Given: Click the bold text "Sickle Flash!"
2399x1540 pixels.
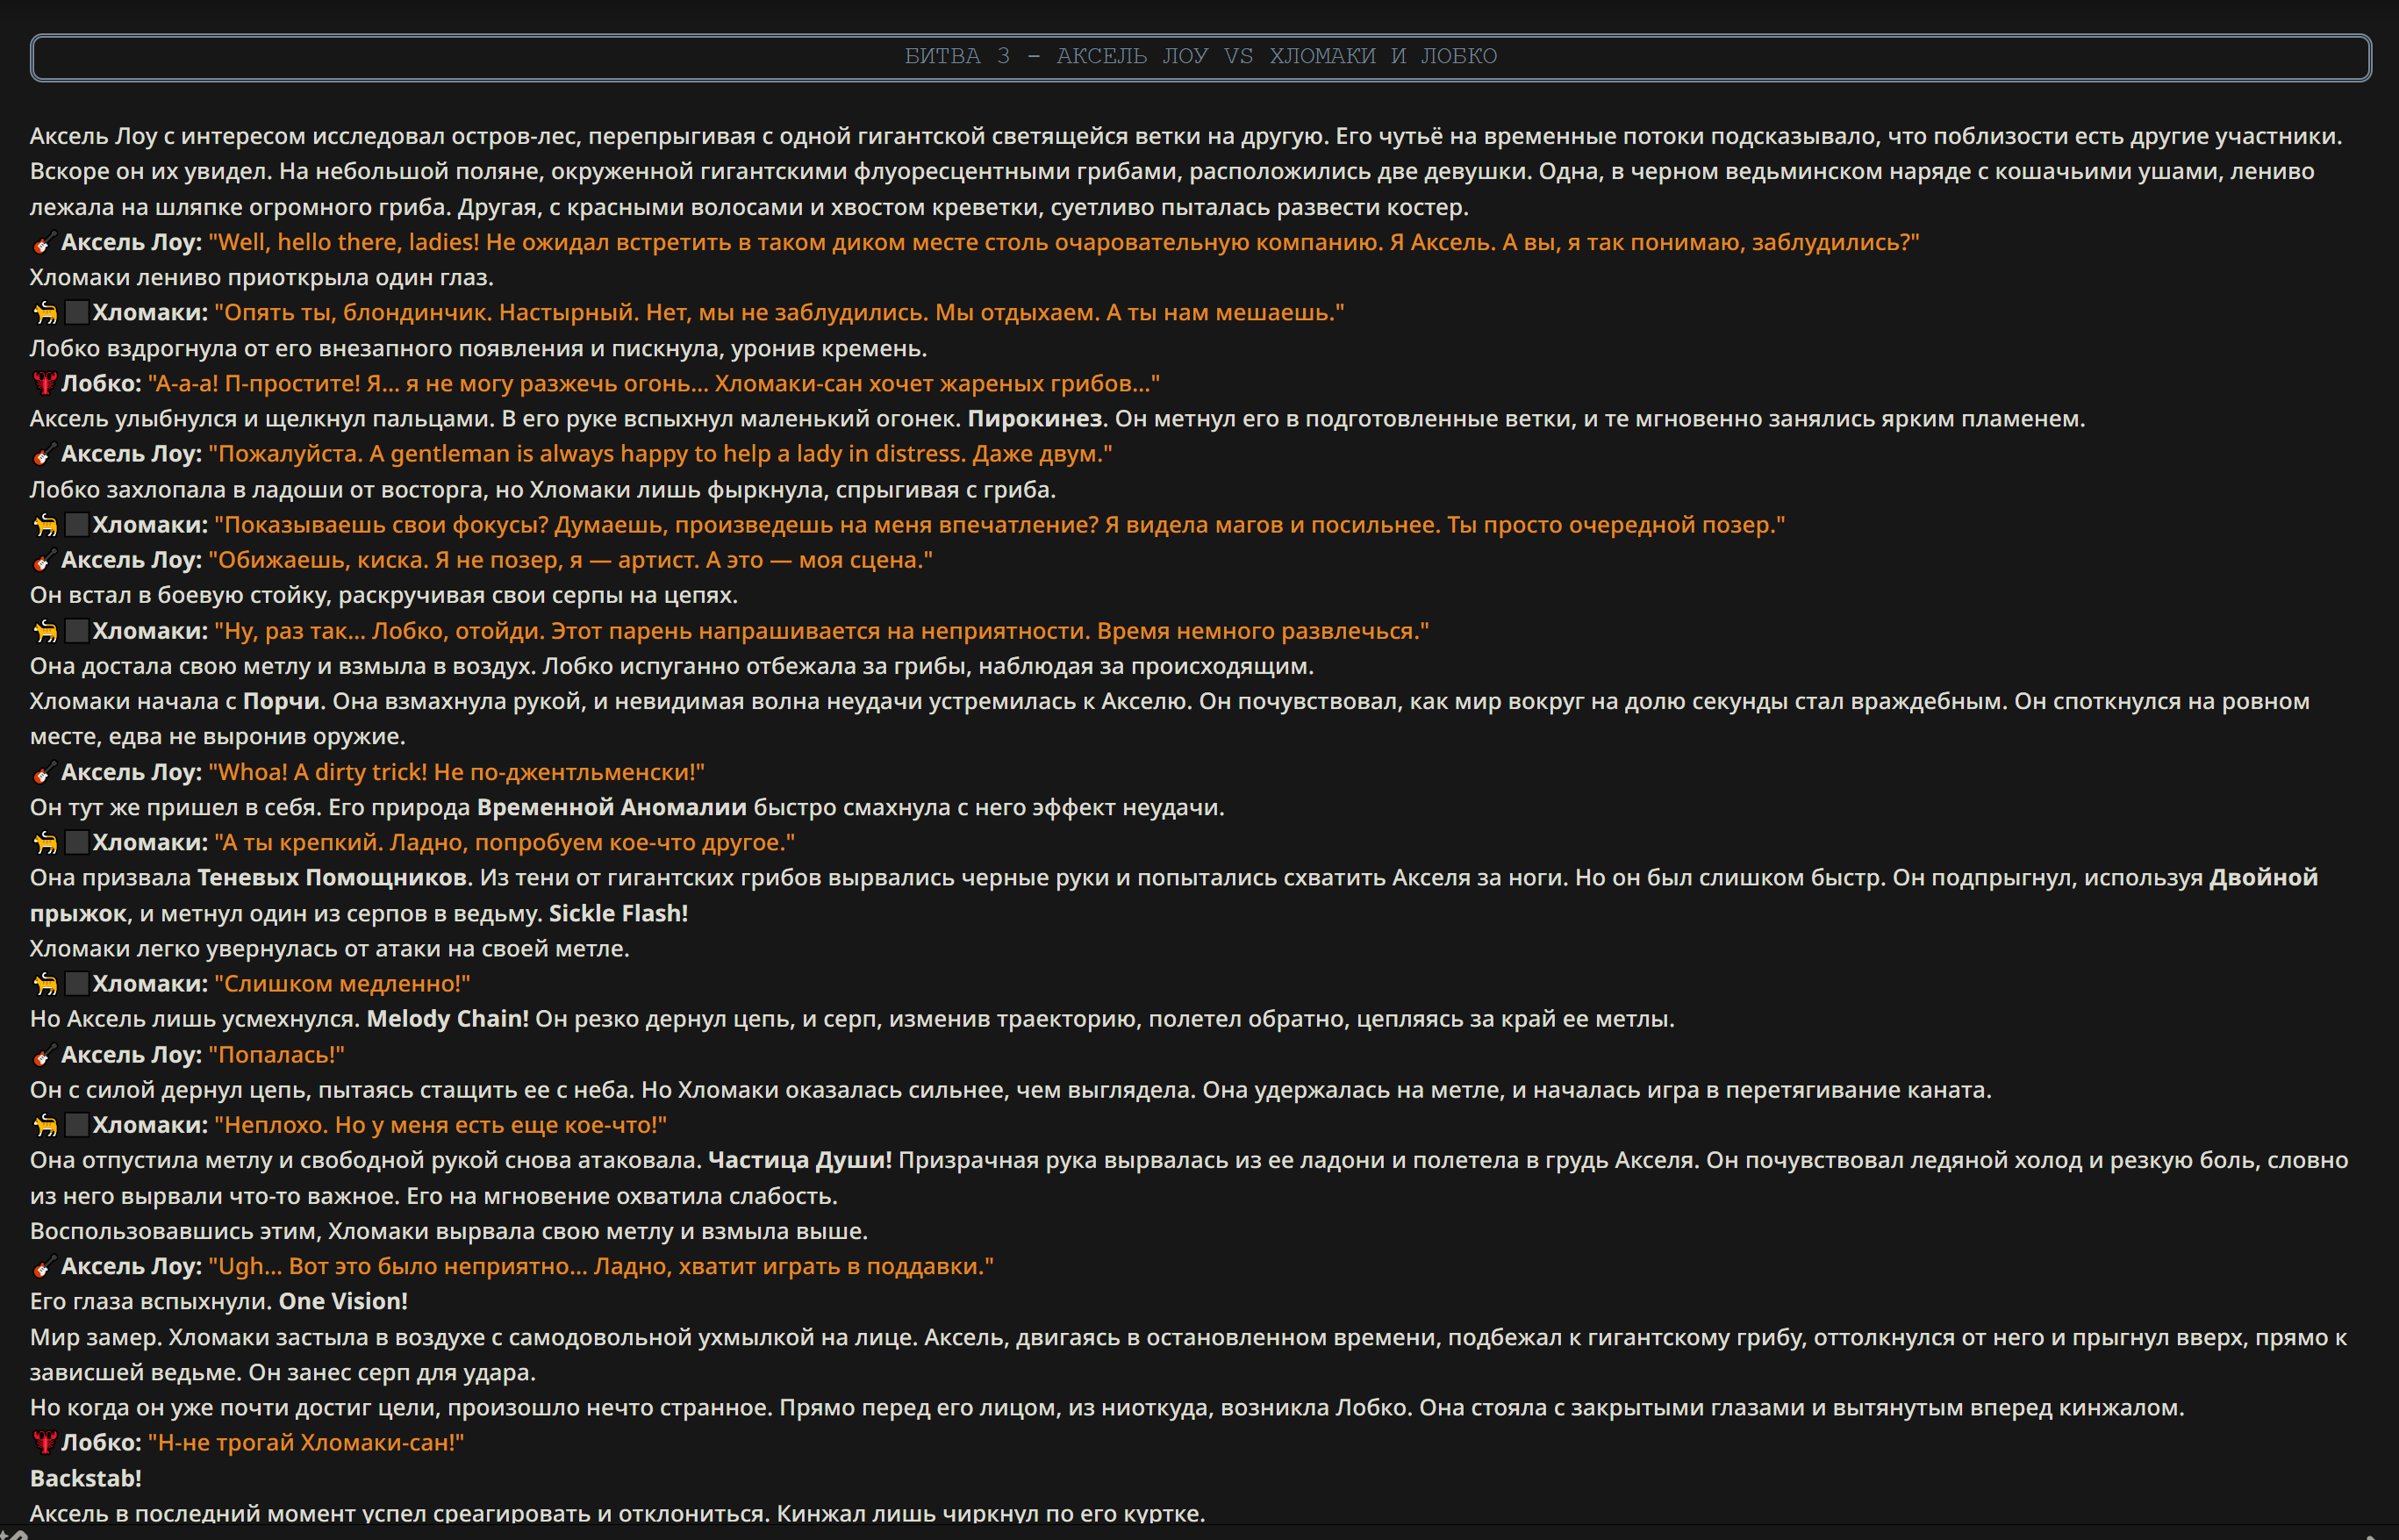Looking at the screenshot, I should [618, 913].
